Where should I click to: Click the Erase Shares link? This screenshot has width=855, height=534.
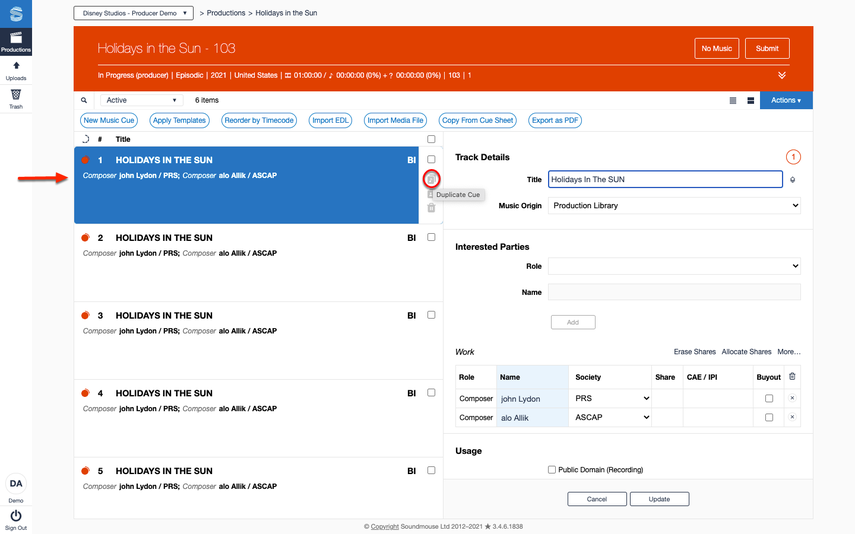click(x=695, y=352)
